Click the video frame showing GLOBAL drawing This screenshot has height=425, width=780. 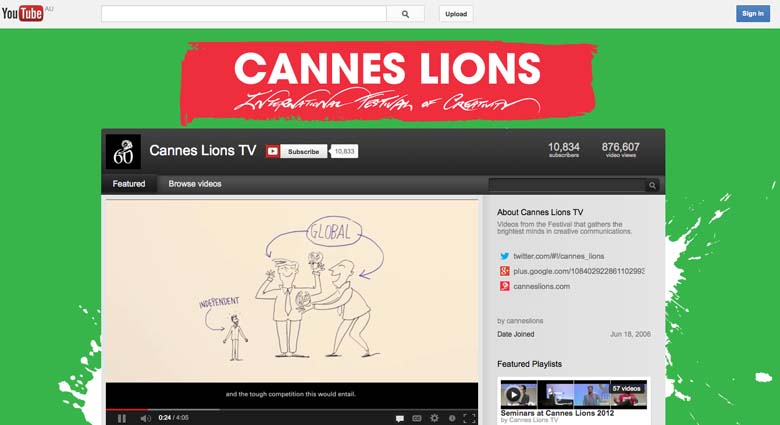[292, 291]
